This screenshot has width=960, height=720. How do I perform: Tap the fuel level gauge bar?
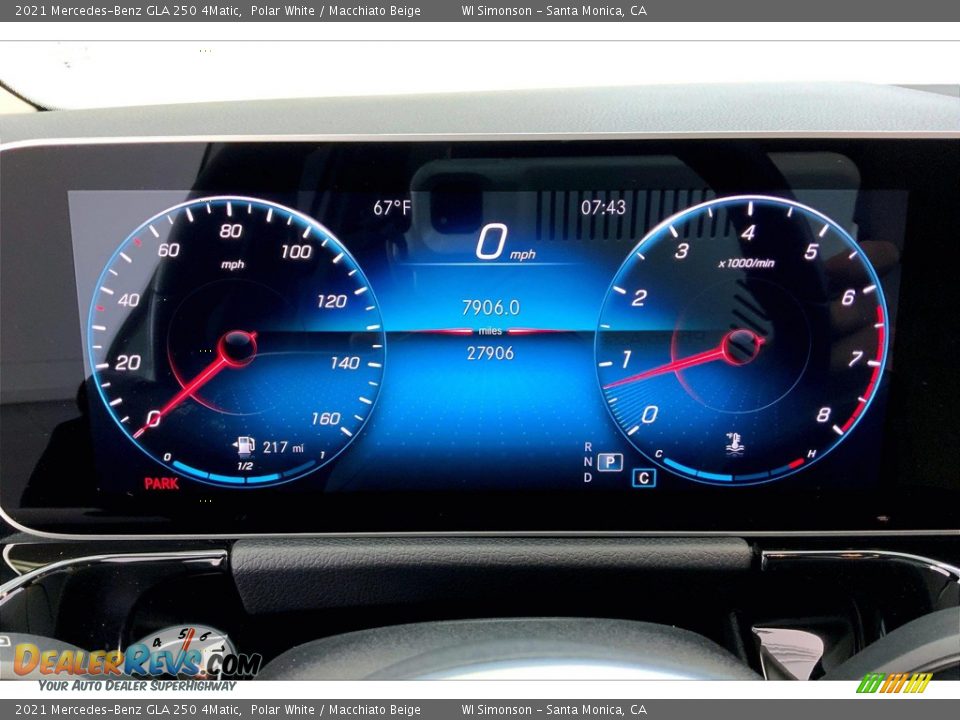click(x=245, y=474)
